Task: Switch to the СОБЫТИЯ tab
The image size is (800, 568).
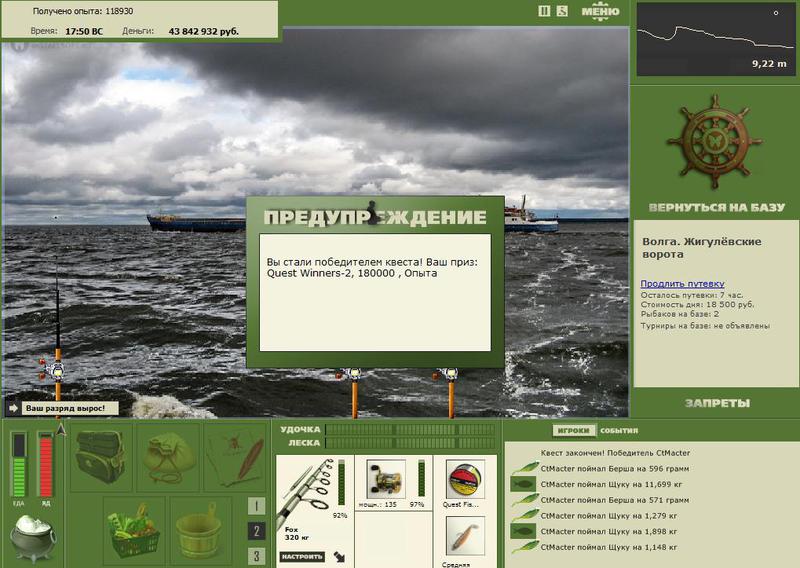Action: coord(619,431)
